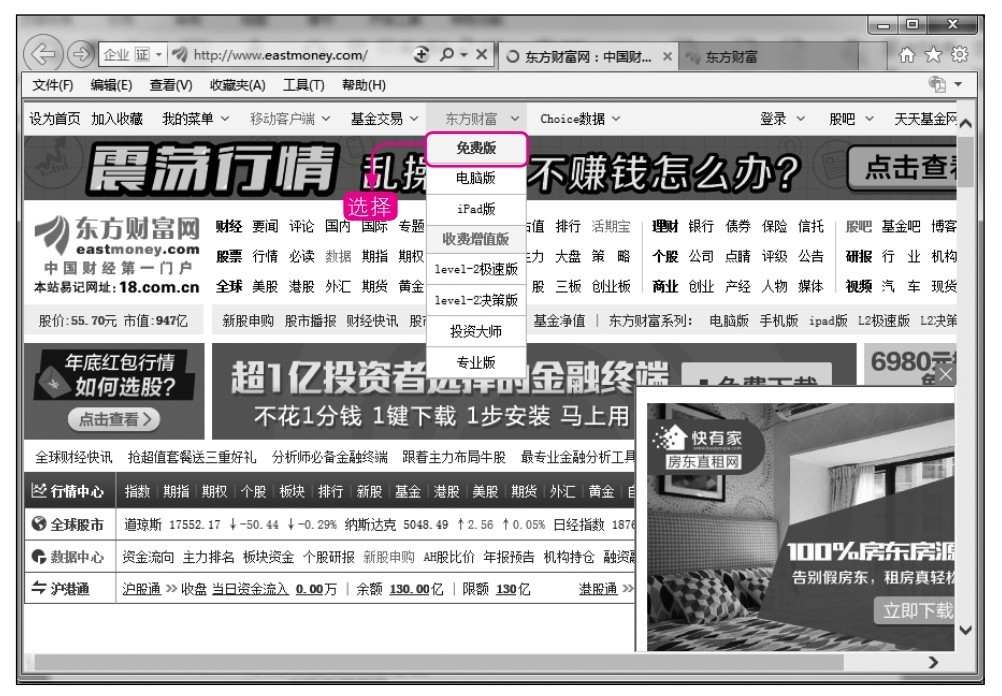
Task: Click 设为首页 link
Action: [55, 119]
